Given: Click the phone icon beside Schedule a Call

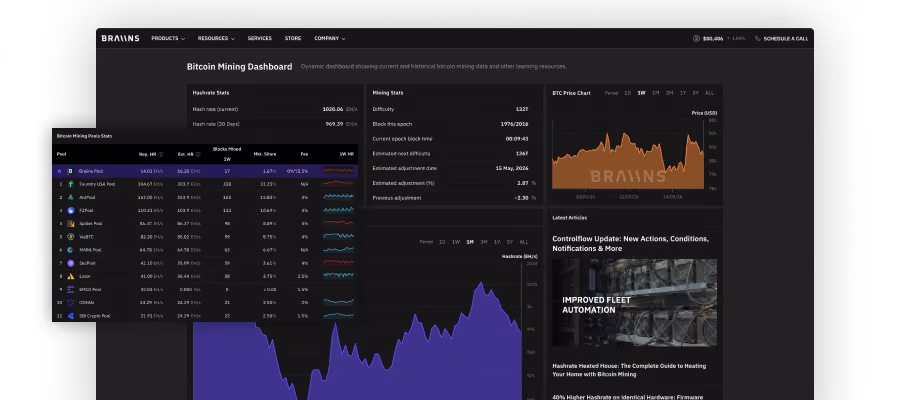Looking at the screenshot, I should tap(758, 38).
